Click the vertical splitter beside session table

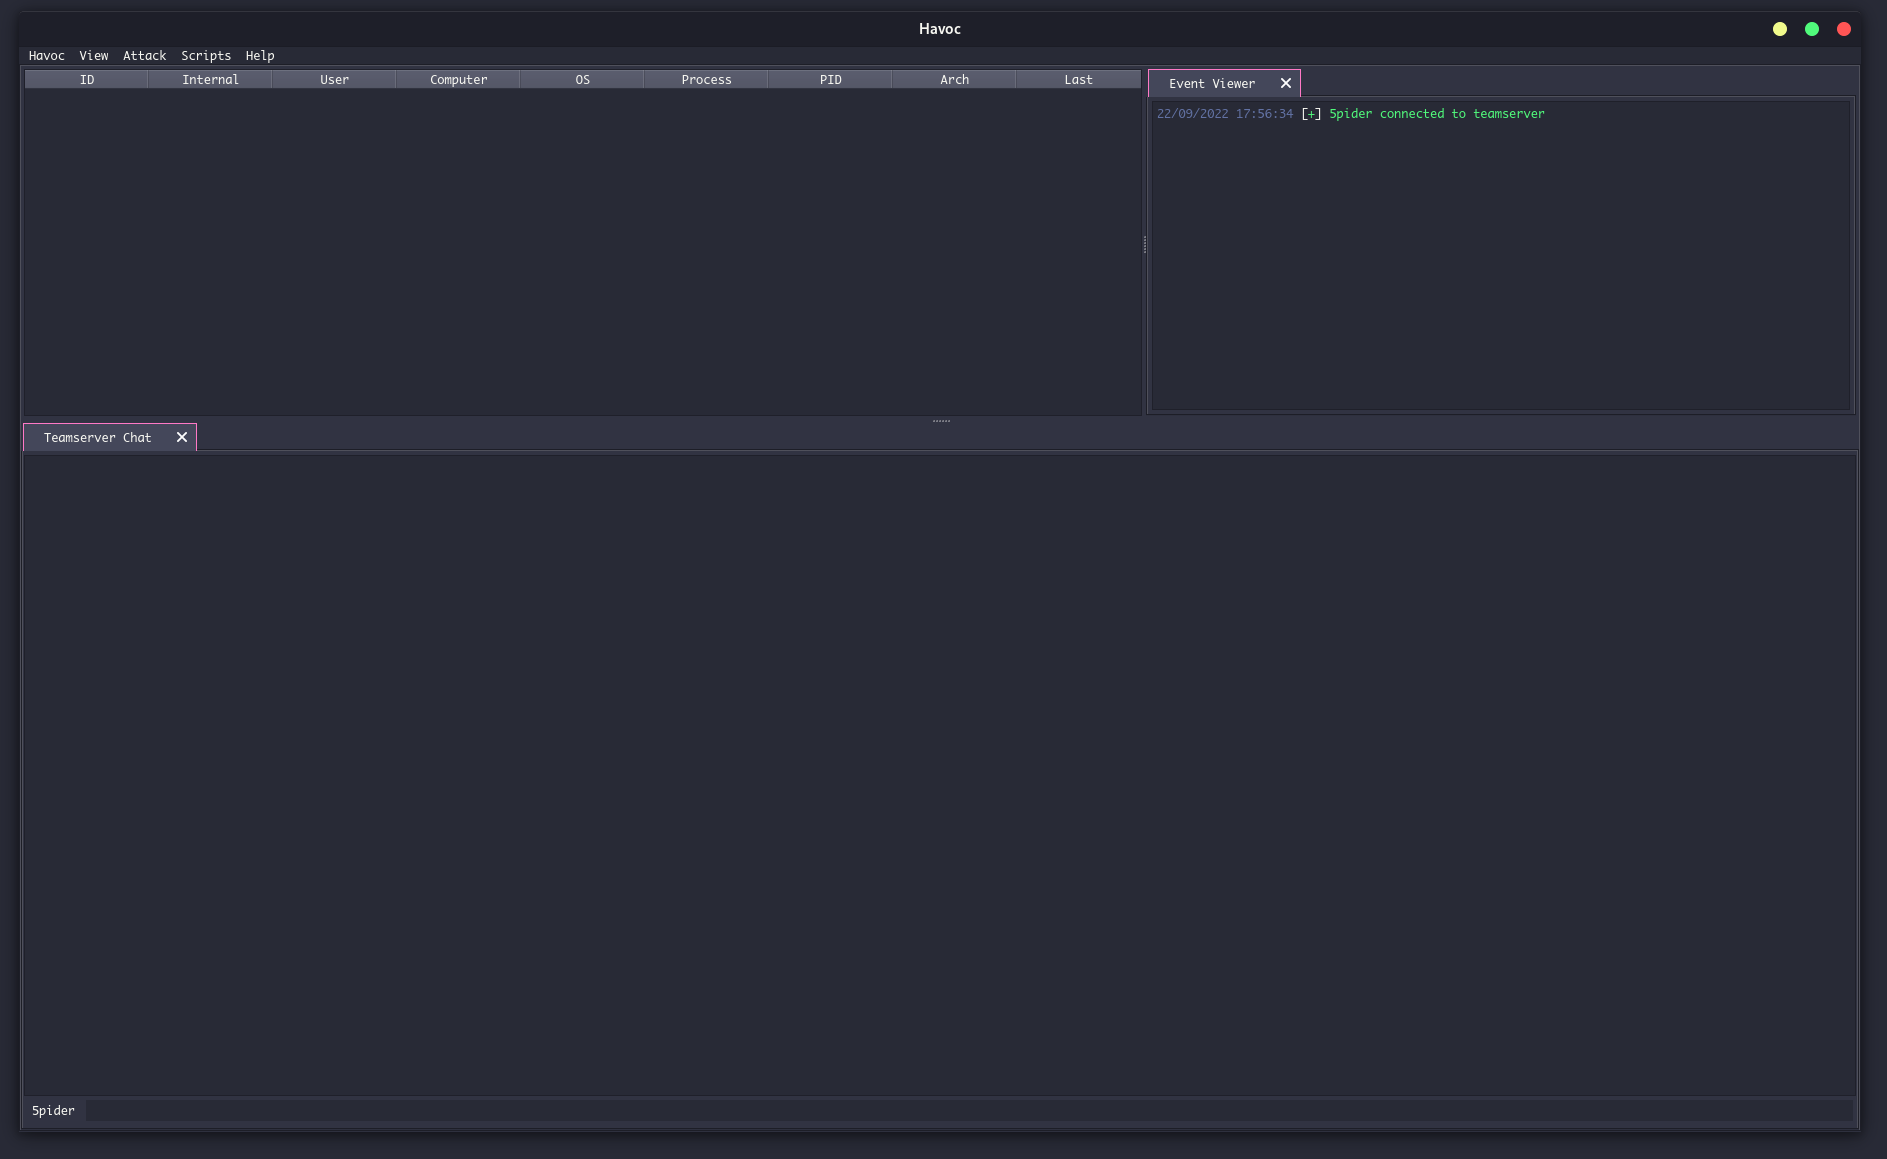pos(1145,244)
